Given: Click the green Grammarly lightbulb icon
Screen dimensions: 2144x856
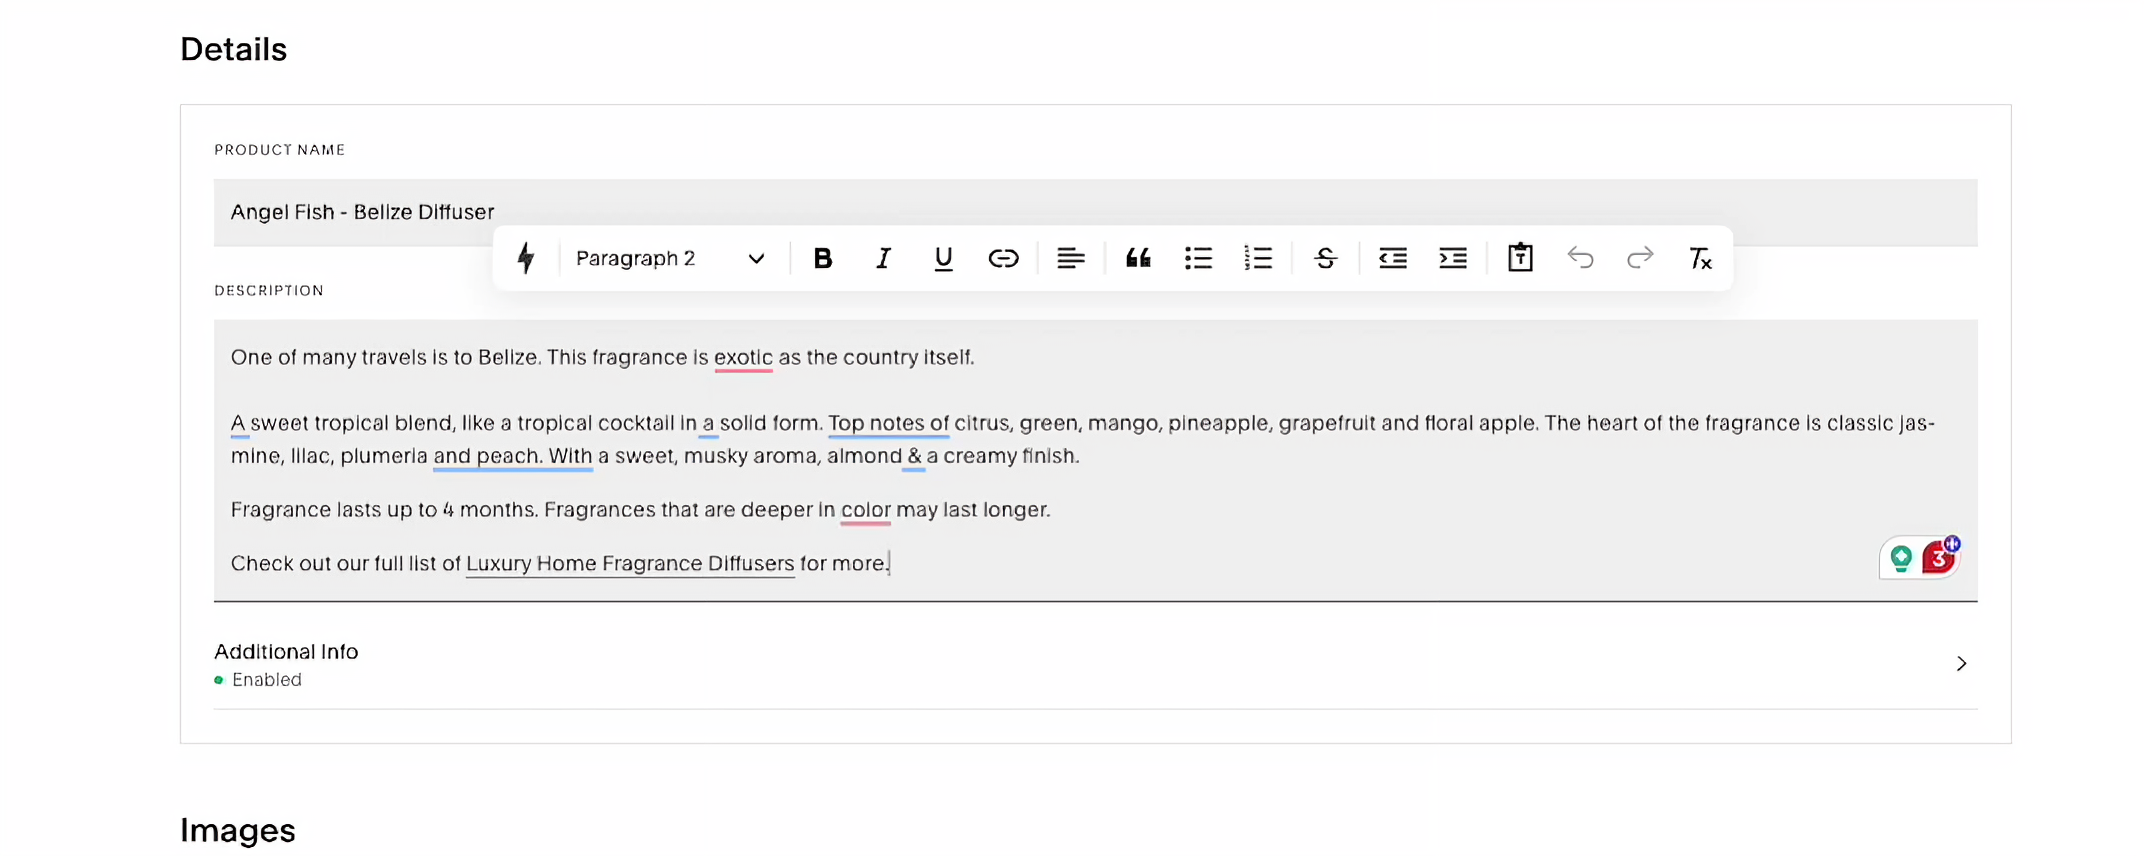Looking at the screenshot, I should pyautogui.click(x=1901, y=558).
